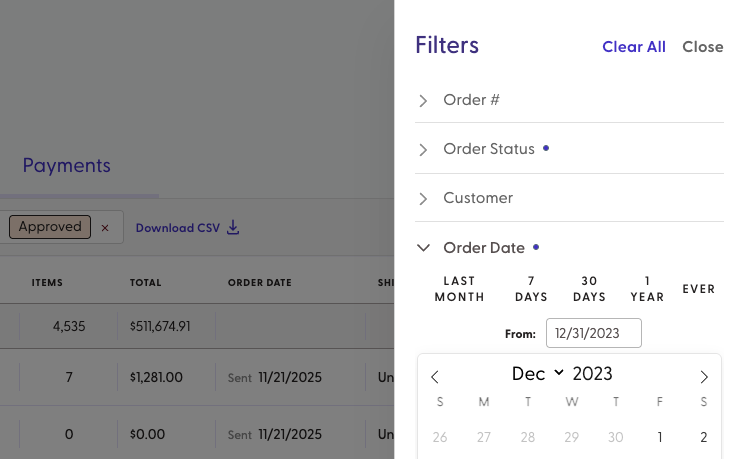Expand the Order Status filter section

489,149
